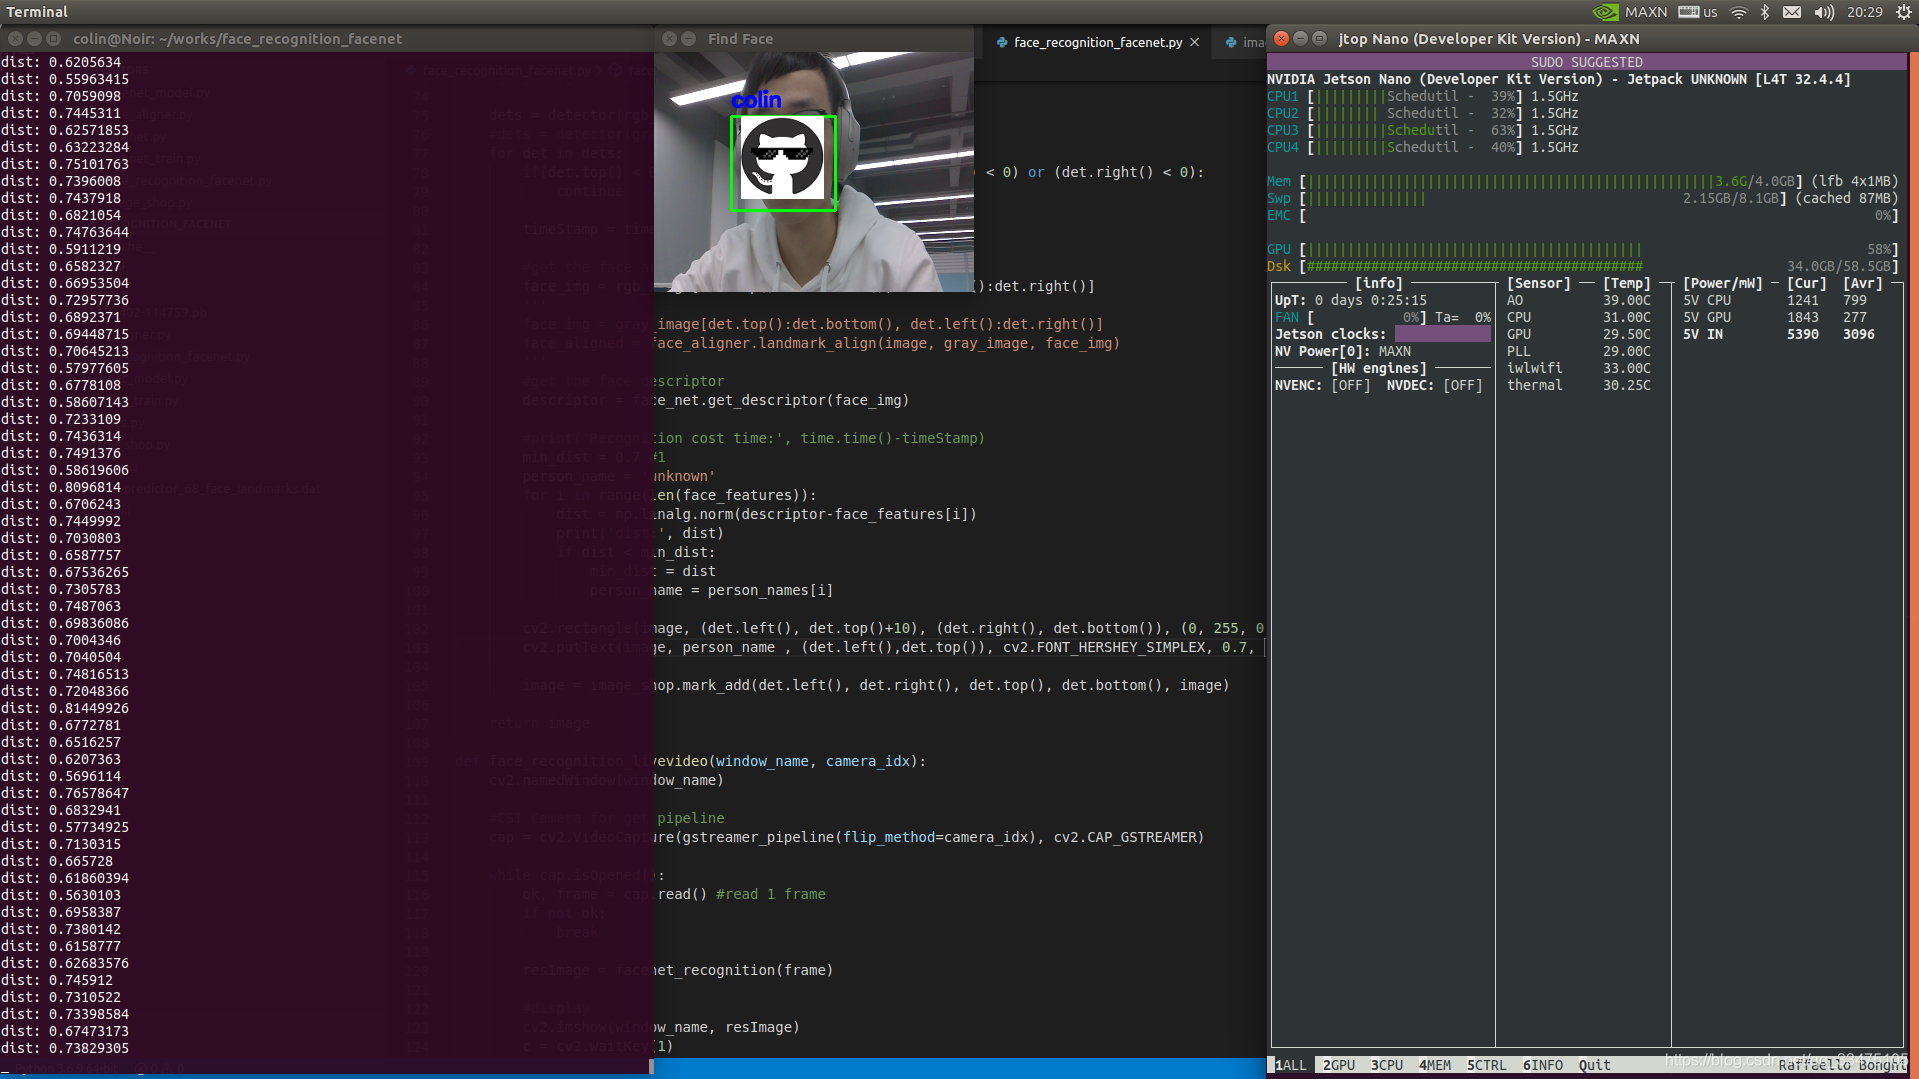Maximize the jtop Nano window
1919x1079 pixels.
click(1319, 38)
